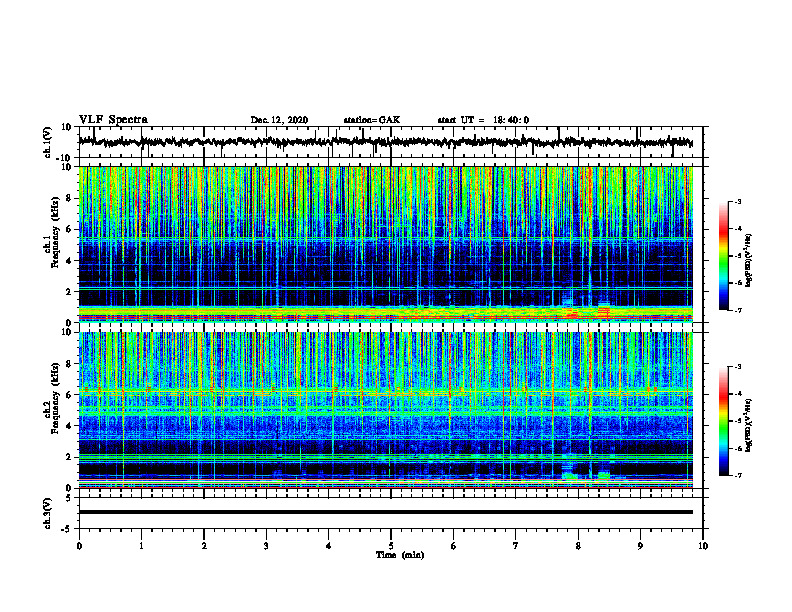Click the "-7" label on ch.1 colorbar
Screen dimensions: 792x612
[x=738, y=310]
